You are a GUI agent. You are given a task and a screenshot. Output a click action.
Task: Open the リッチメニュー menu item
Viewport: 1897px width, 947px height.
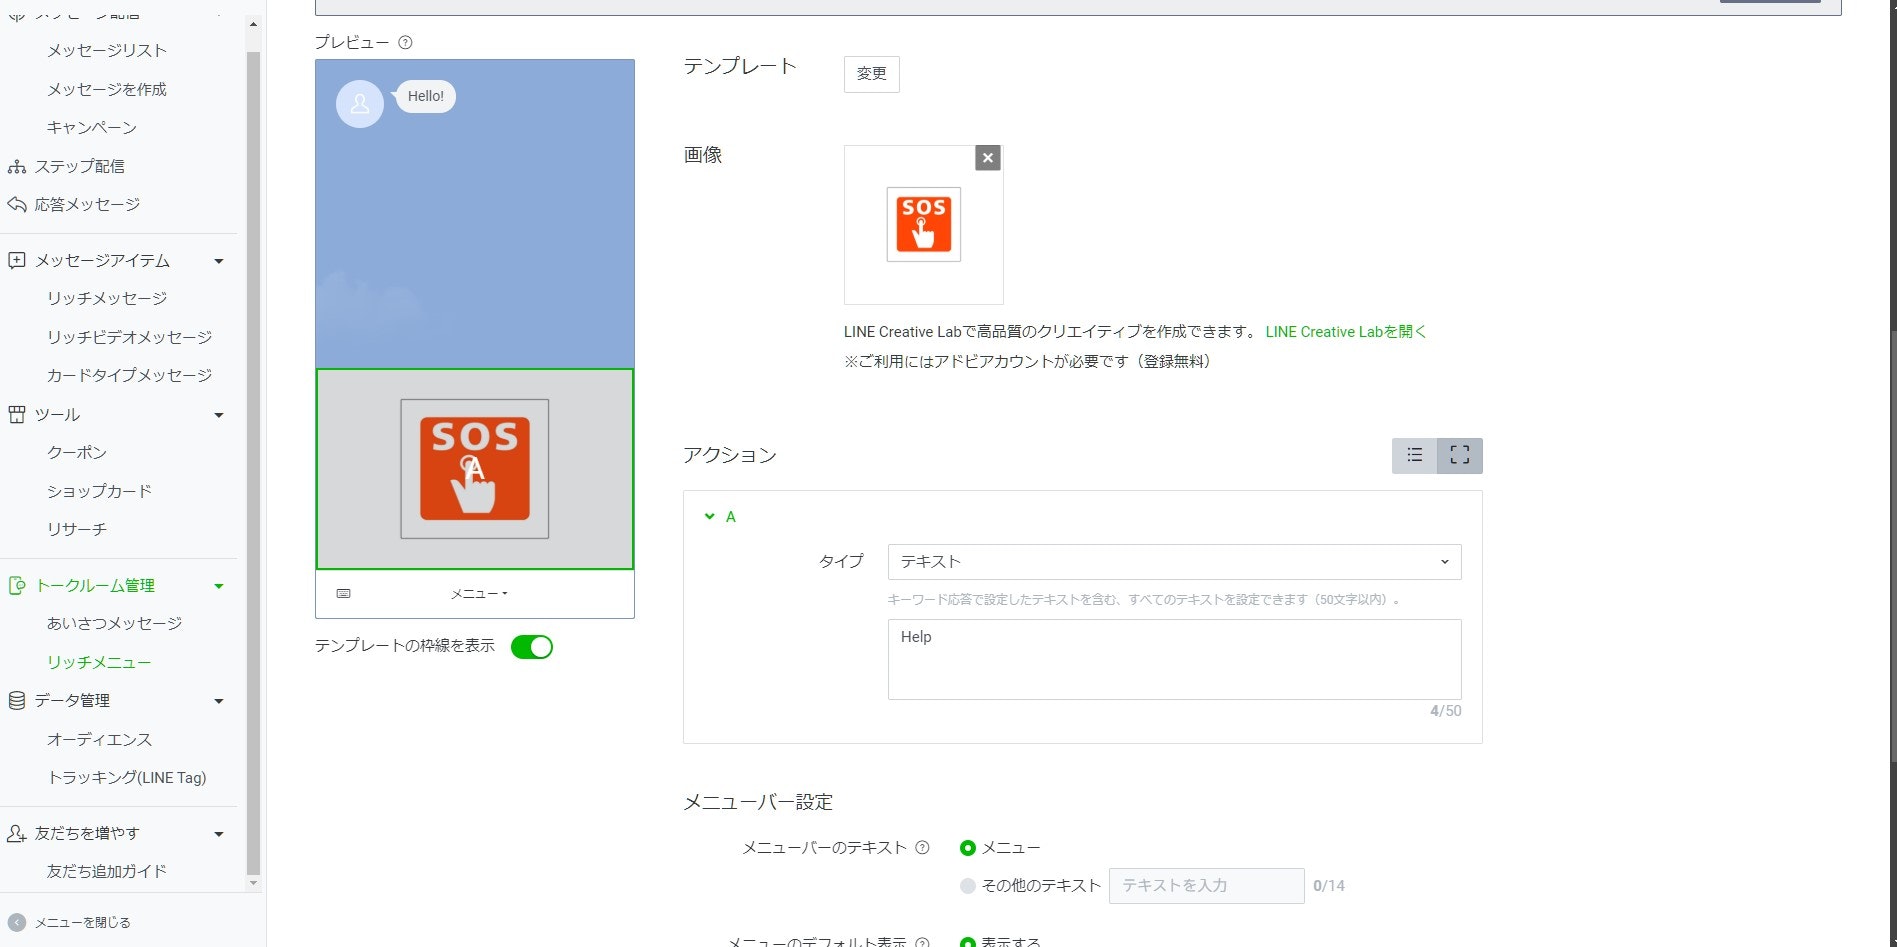point(99,661)
